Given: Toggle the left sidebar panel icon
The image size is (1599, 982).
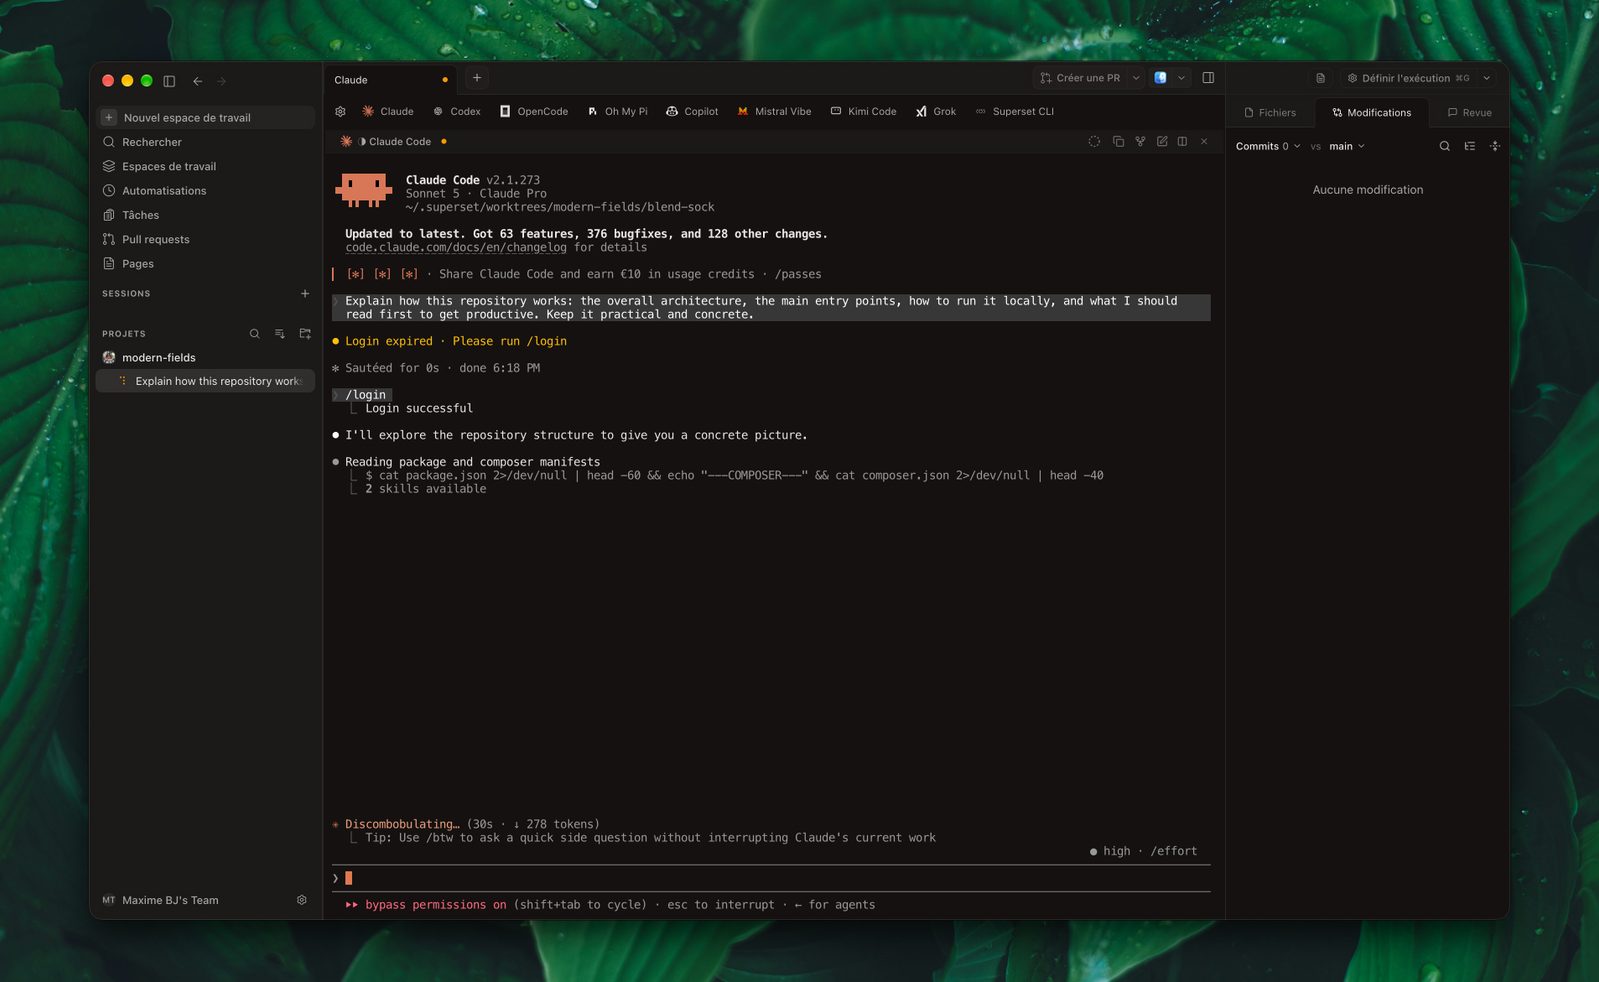Looking at the screenshot, I should click(169, 81).
